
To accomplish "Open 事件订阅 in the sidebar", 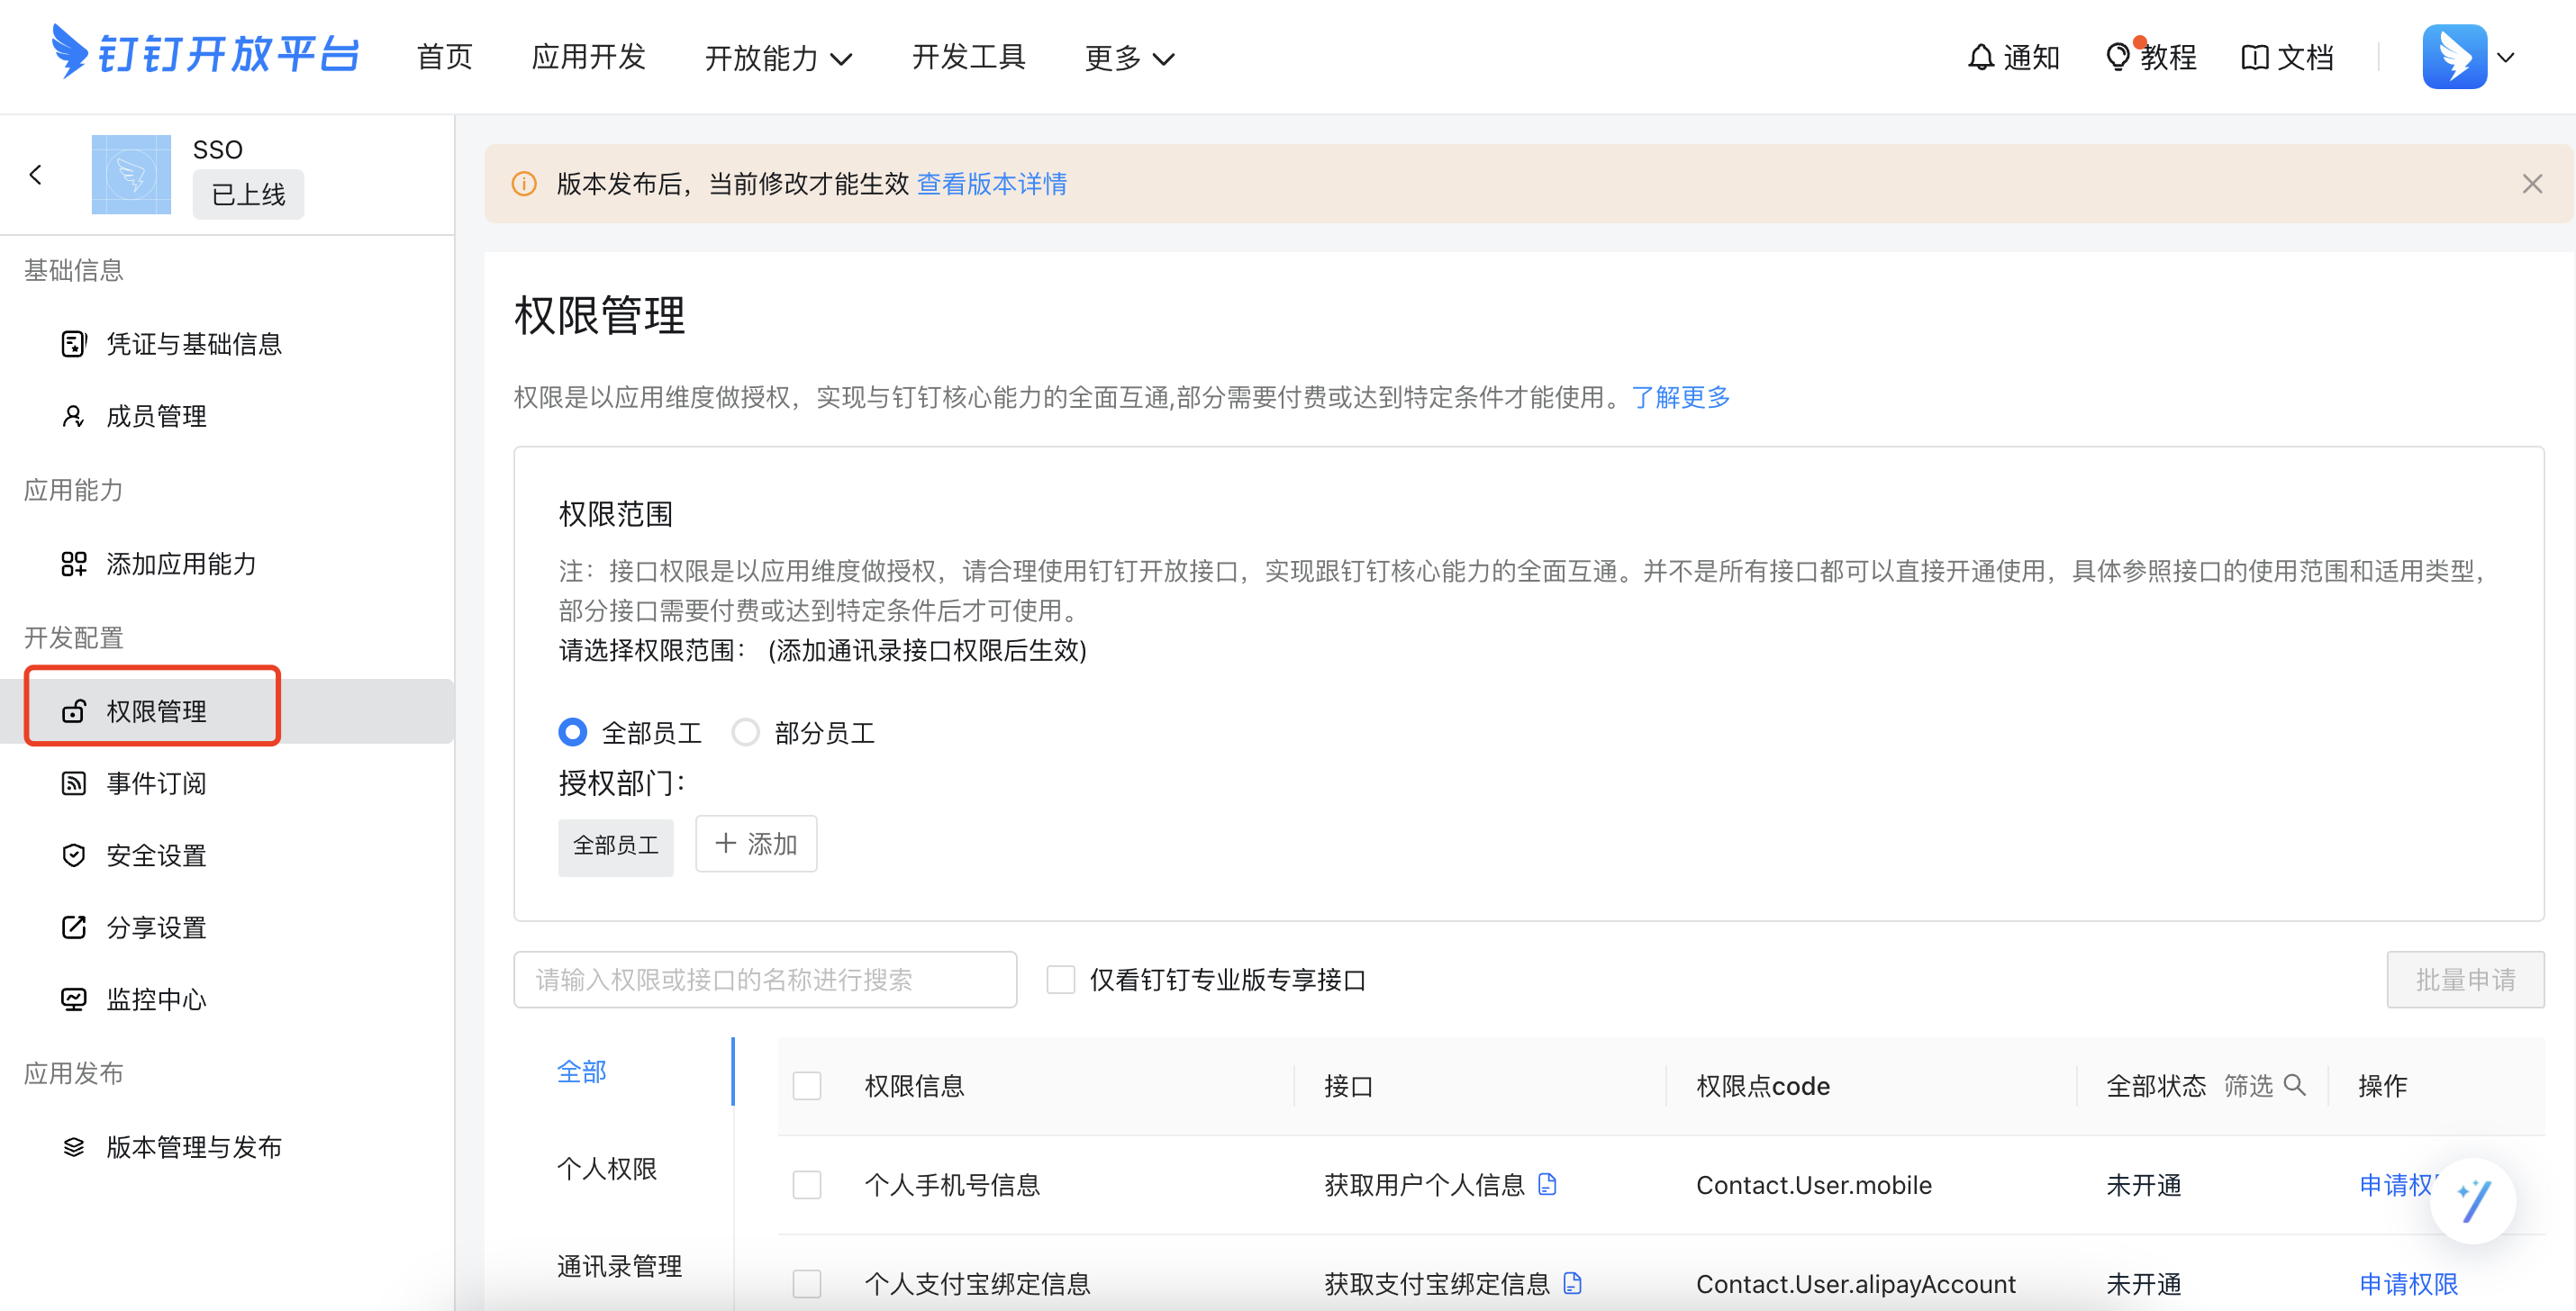I will [156, 783].
